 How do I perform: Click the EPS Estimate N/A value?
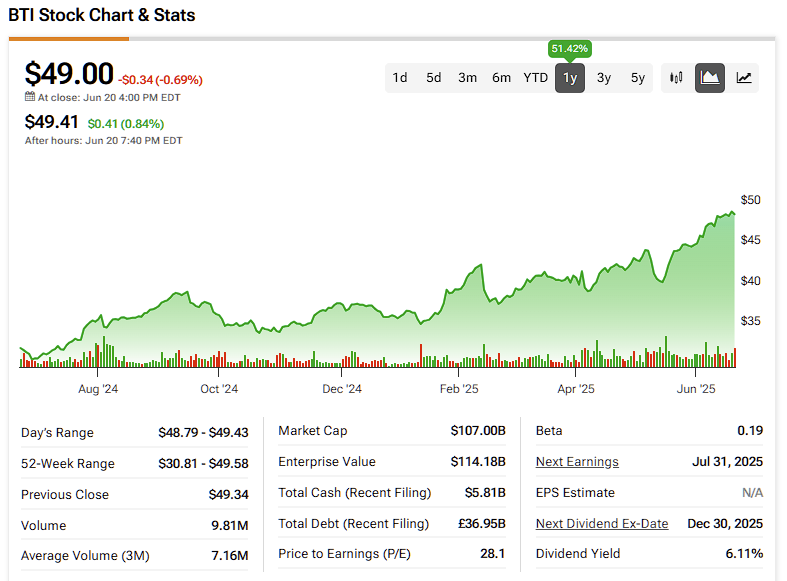[752, 493]
